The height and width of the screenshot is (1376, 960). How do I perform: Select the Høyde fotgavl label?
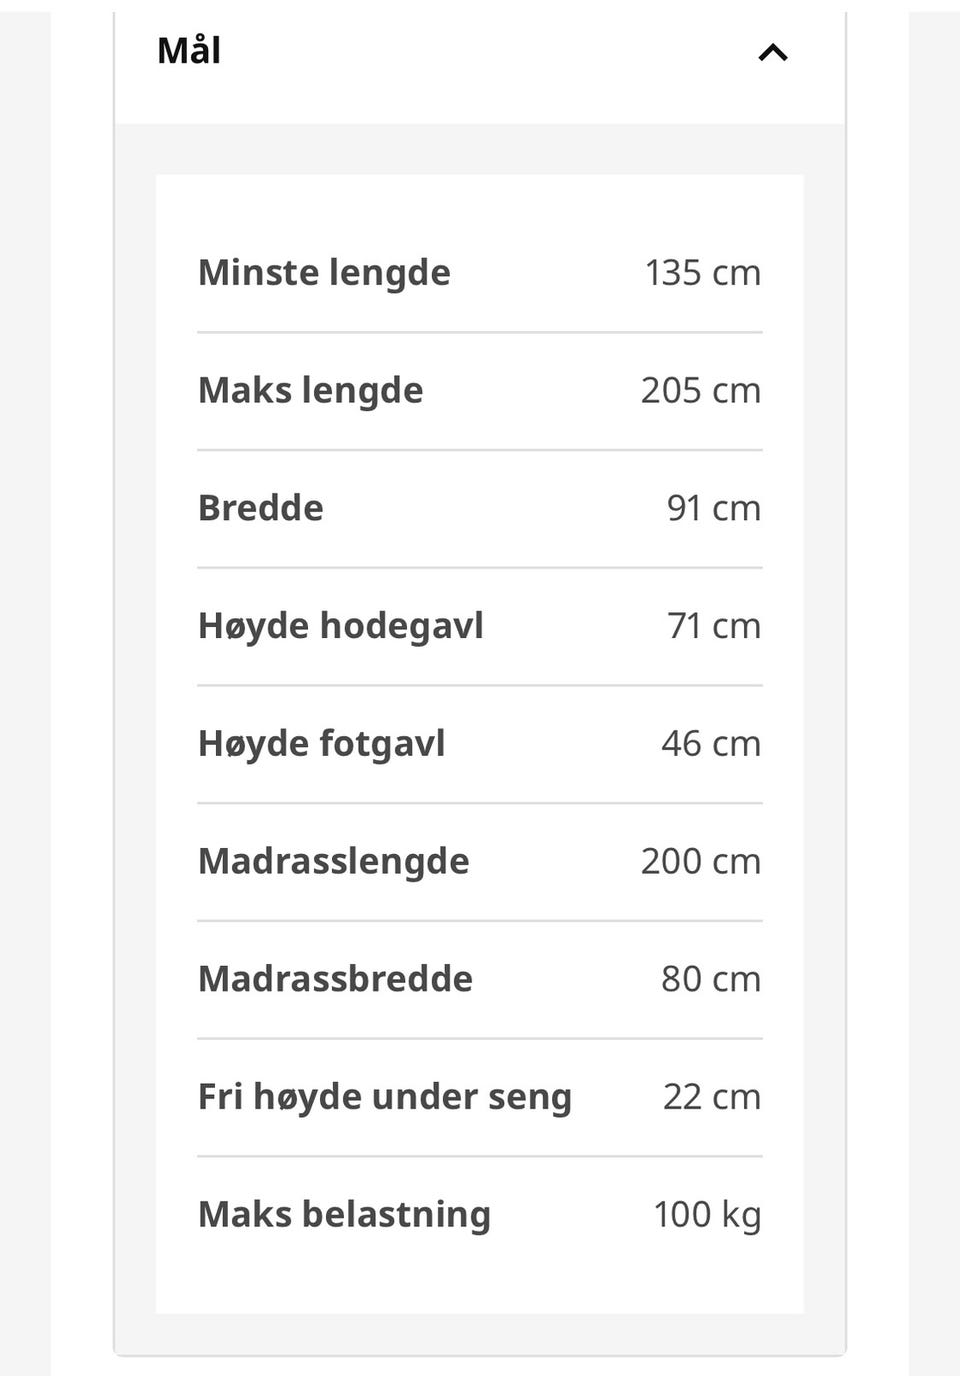tap(322, 744)
